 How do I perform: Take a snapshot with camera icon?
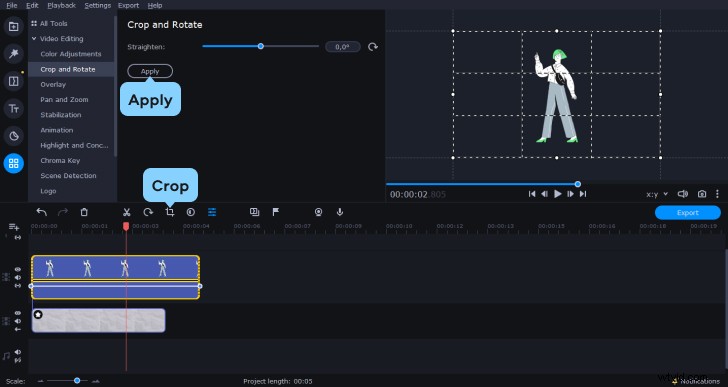click(702, 194)
